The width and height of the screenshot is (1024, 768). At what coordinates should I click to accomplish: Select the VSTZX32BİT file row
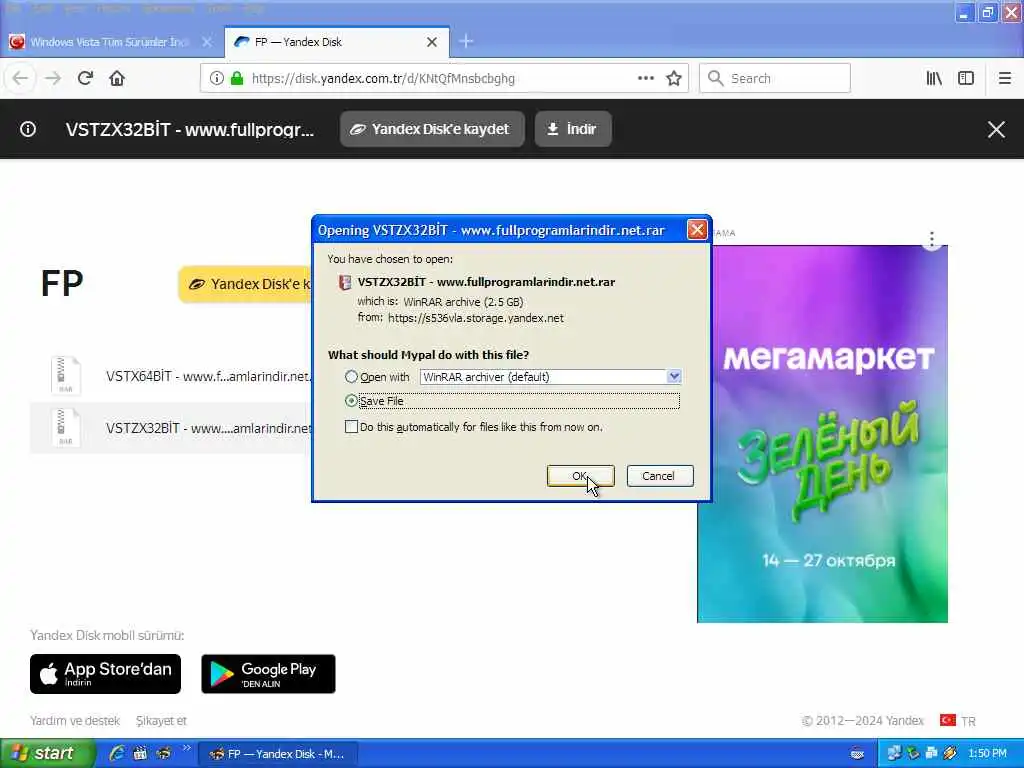click(170, 428)
